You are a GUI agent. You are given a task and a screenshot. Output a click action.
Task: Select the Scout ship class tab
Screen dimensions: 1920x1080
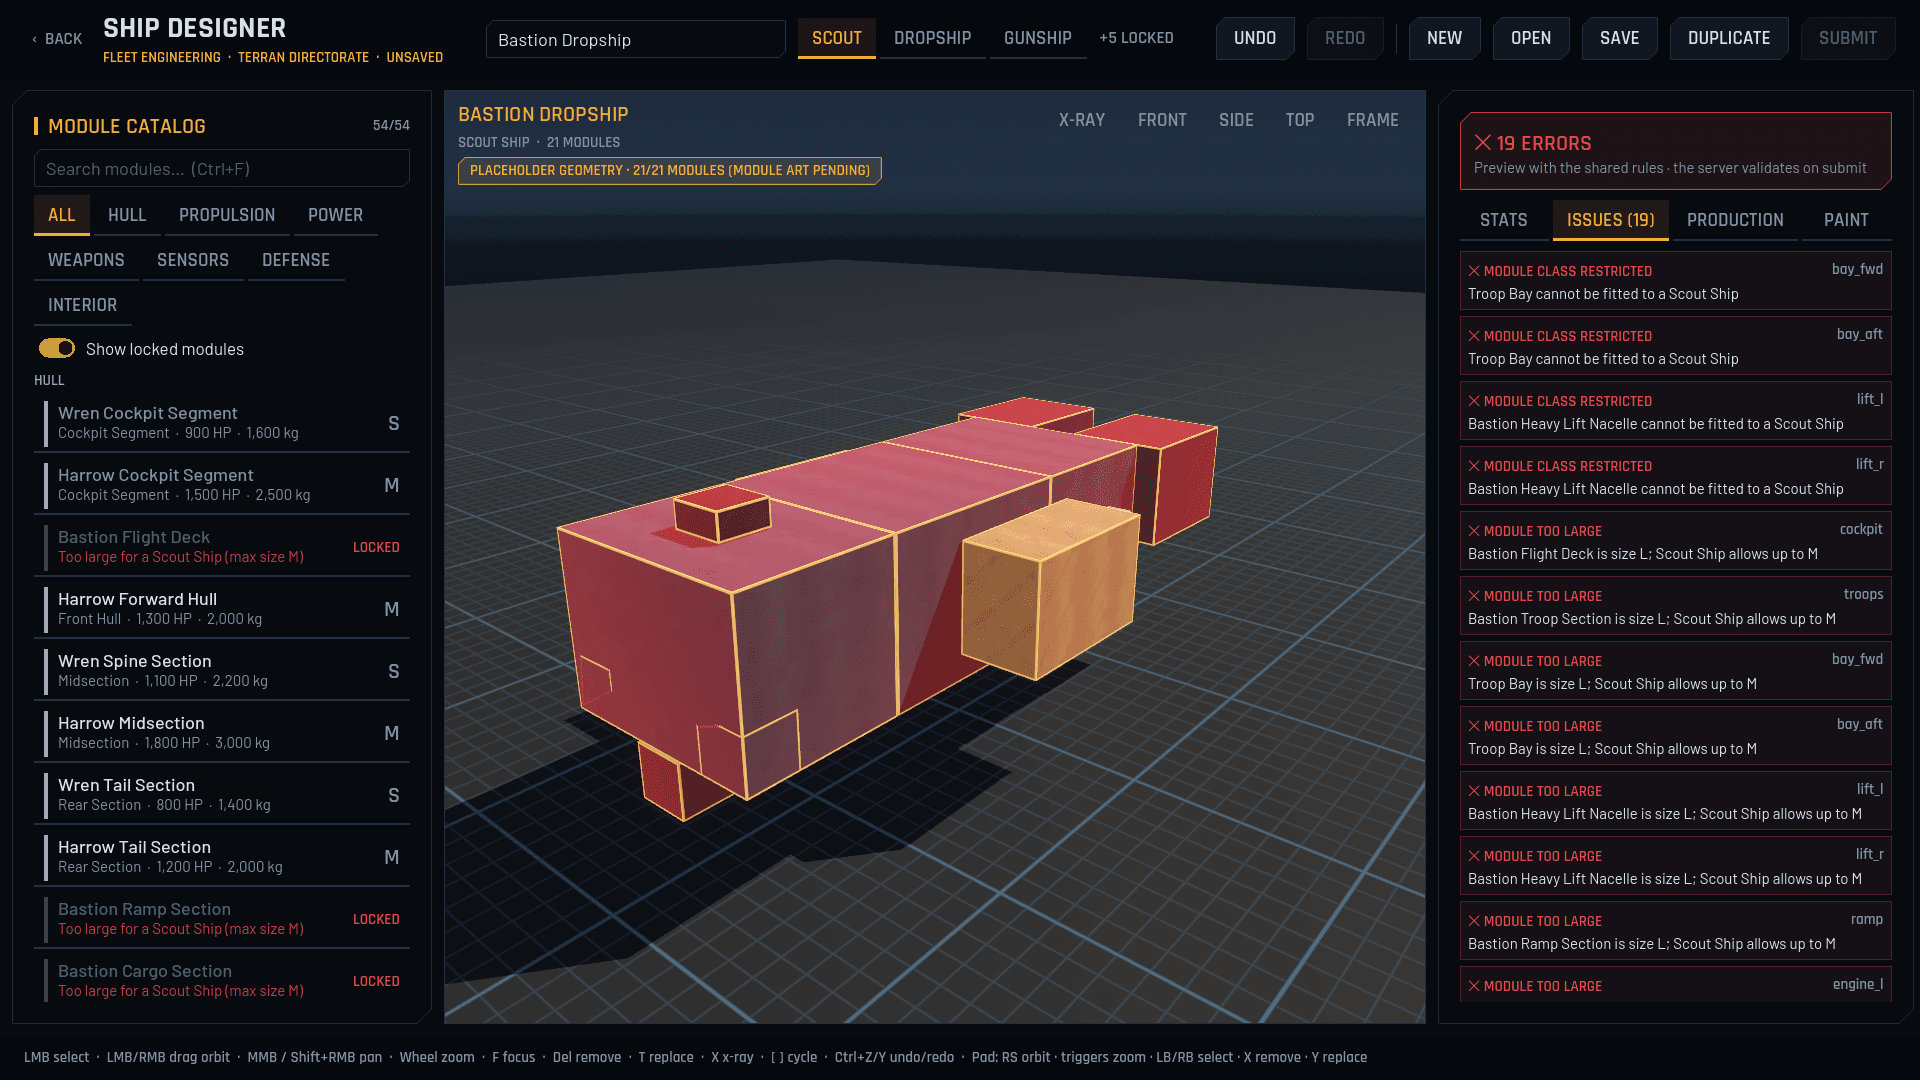pos(836,38)
